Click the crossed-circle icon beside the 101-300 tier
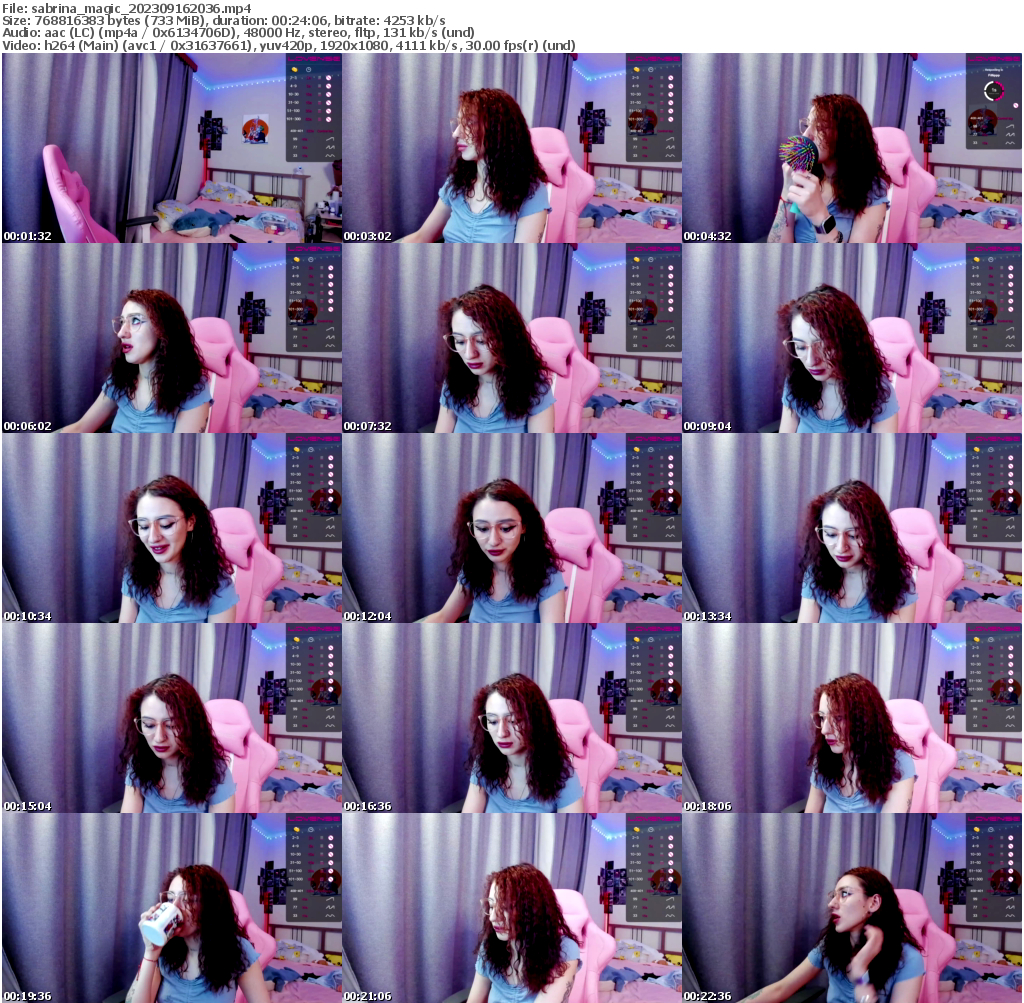 click(x=329, y=119)
